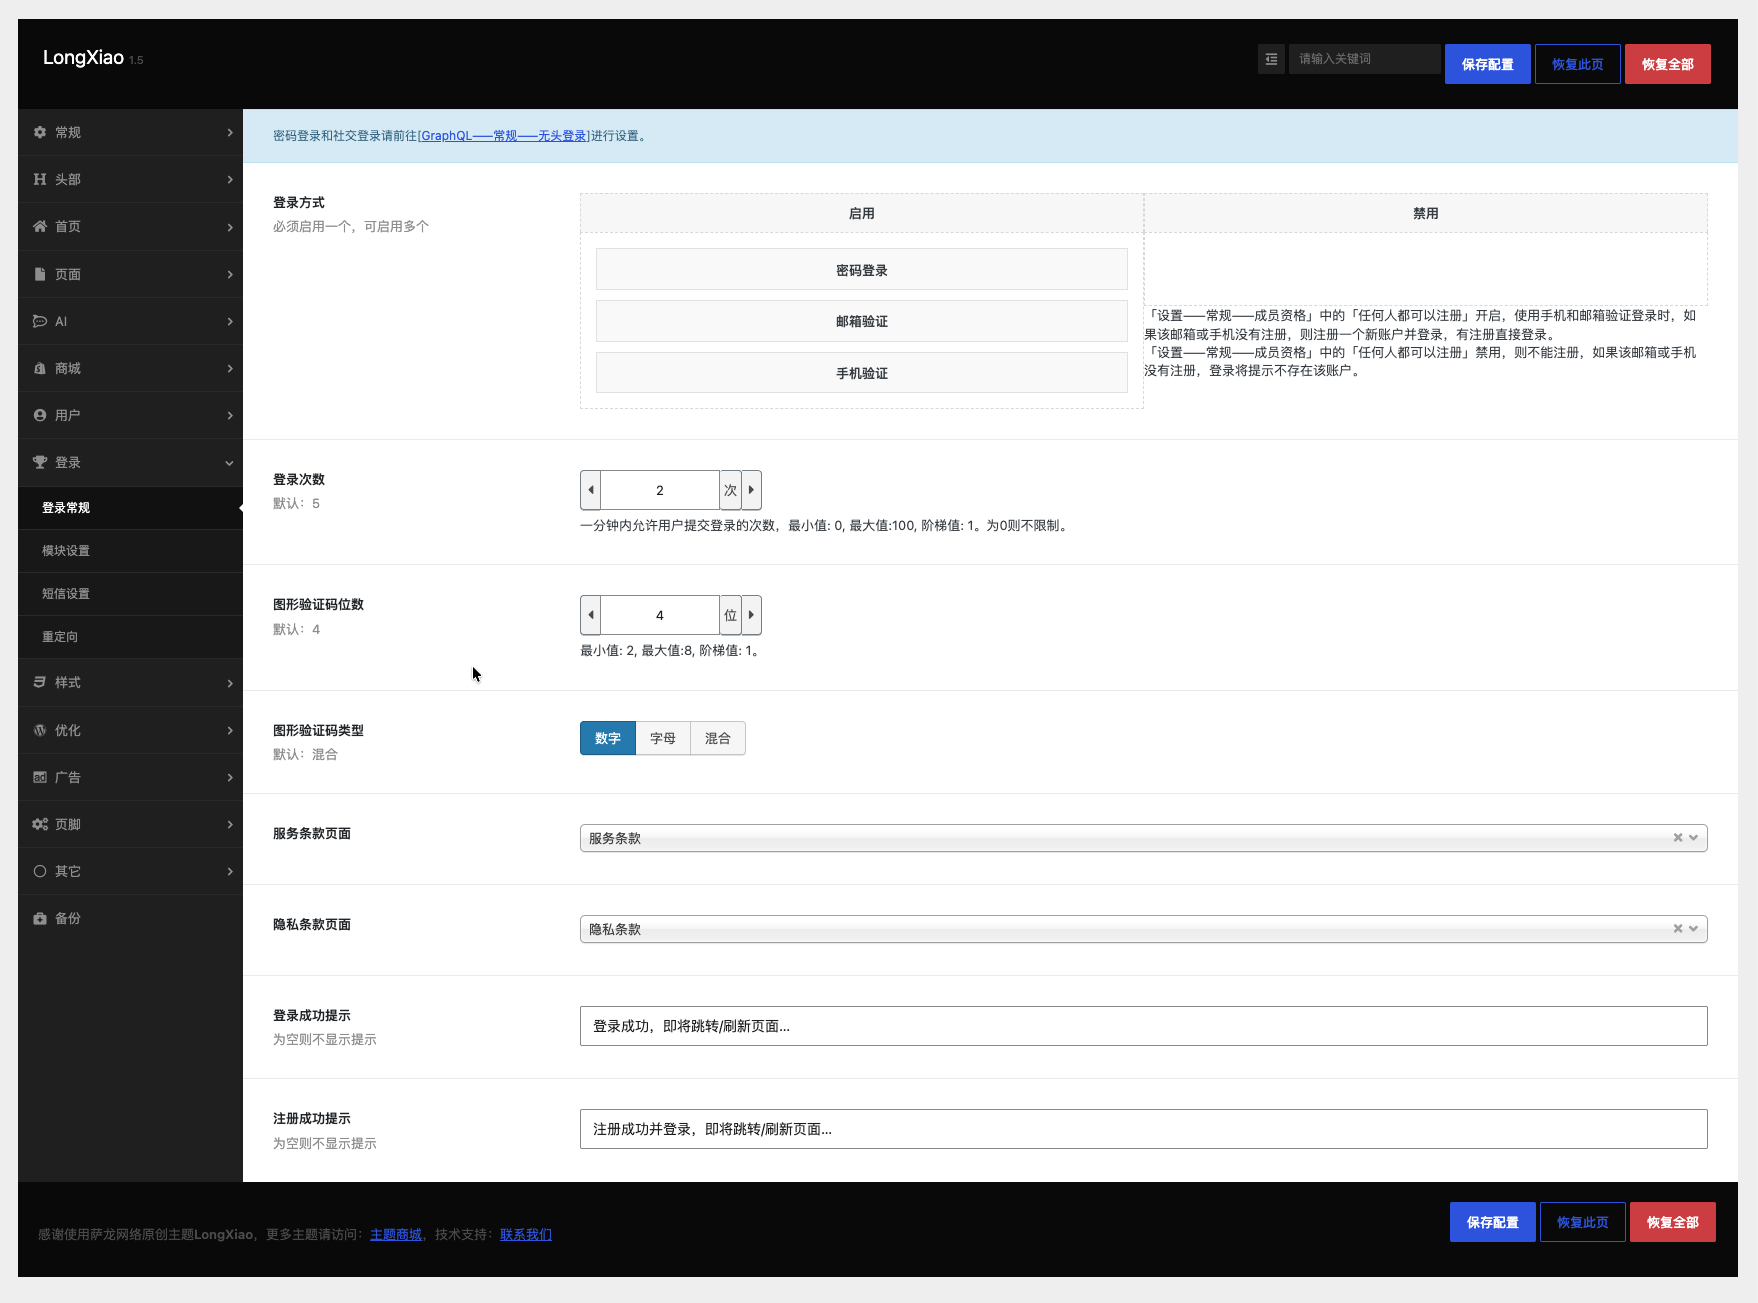Screen dimensions: 1758x1303
Task: Click the H icon beside 头部
Action: 40,179
